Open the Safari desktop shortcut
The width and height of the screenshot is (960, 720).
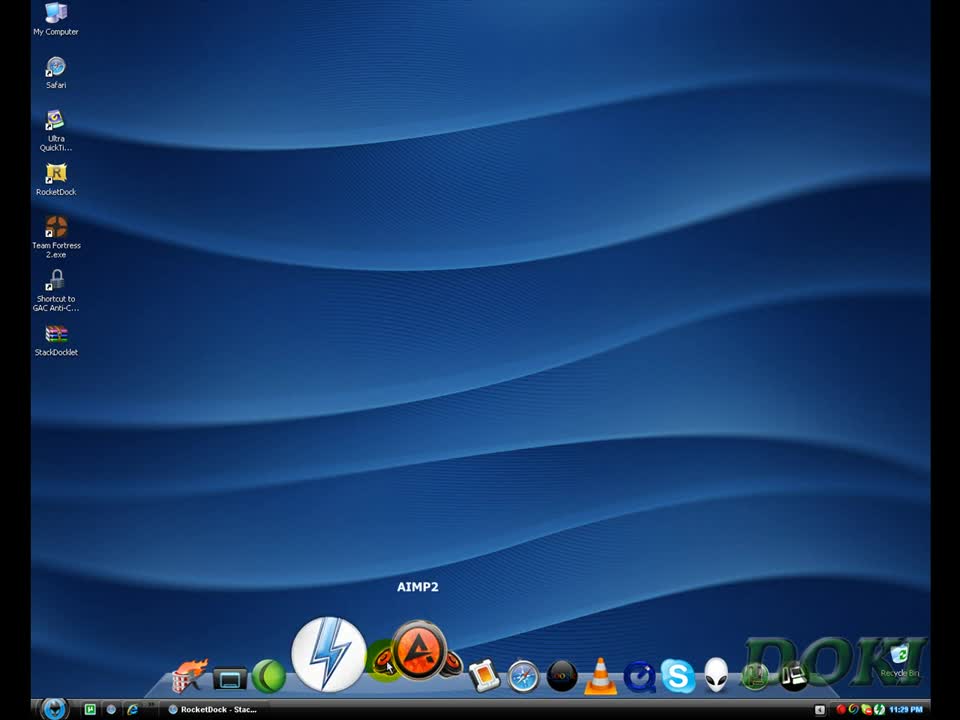point(56,73)
